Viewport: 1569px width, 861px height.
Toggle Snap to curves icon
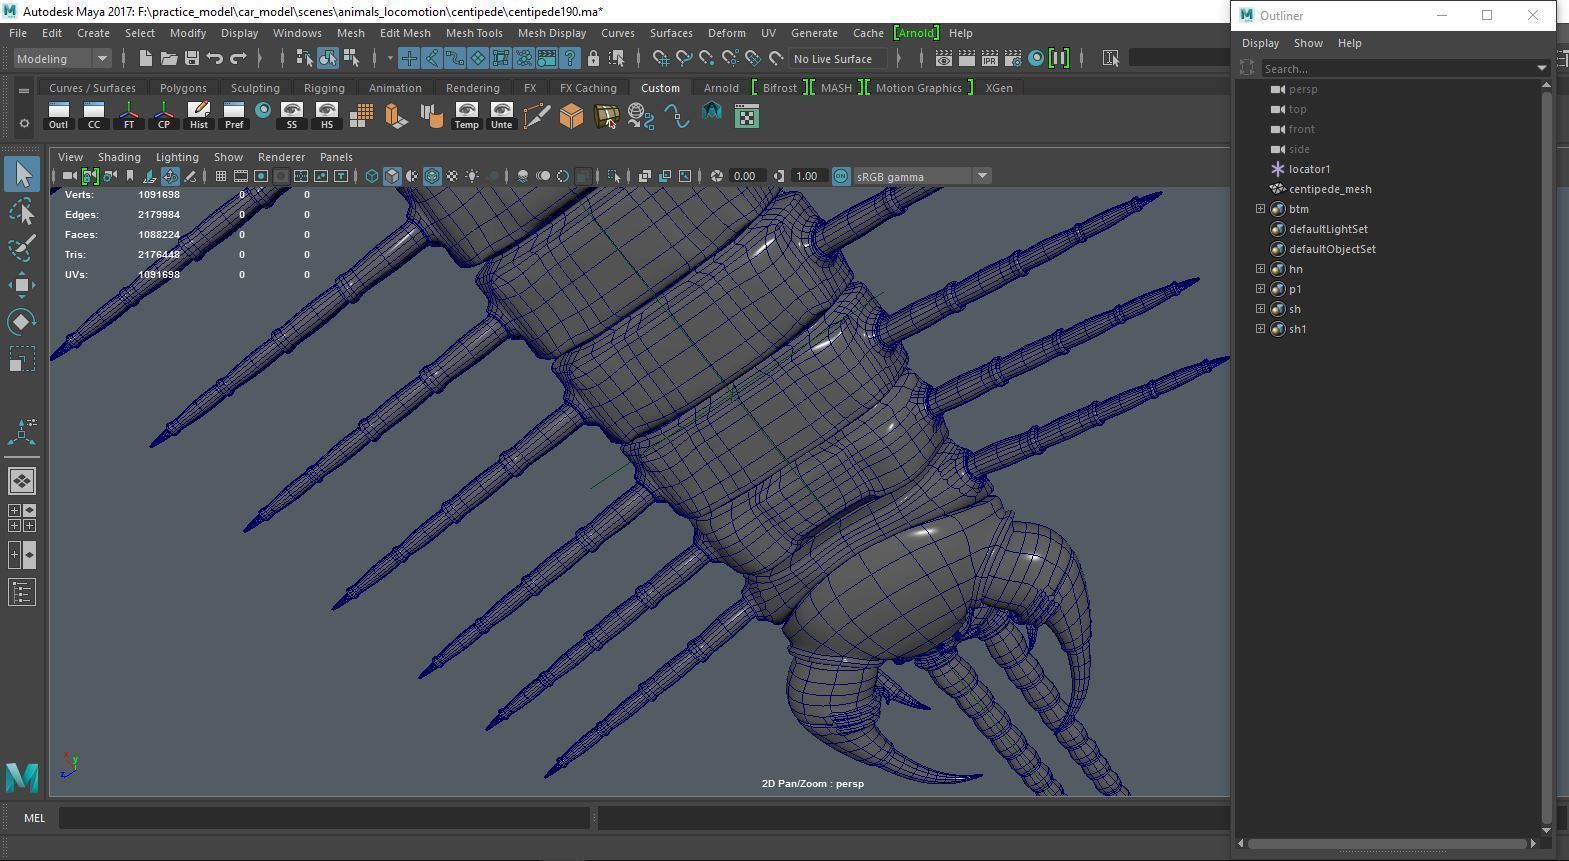pos(684,58)
